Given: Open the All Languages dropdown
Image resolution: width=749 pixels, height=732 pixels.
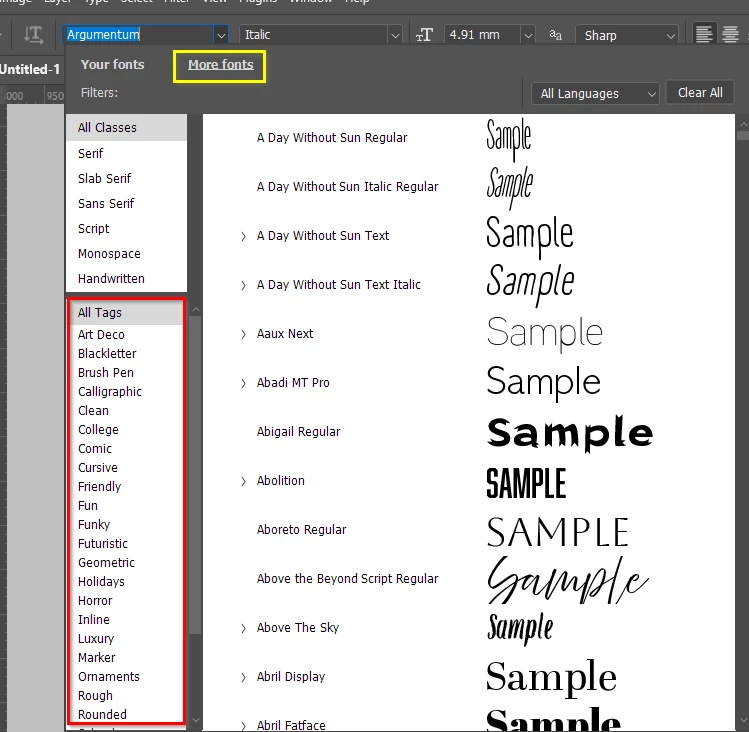Looking at the screenshot, I should (x=595, y=94).
